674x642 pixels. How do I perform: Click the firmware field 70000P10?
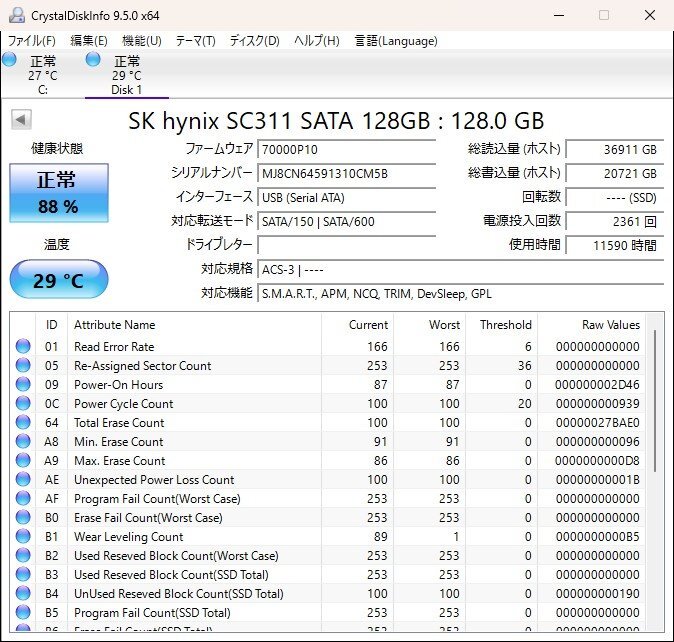pyautogui.click(x=346, y=150)
